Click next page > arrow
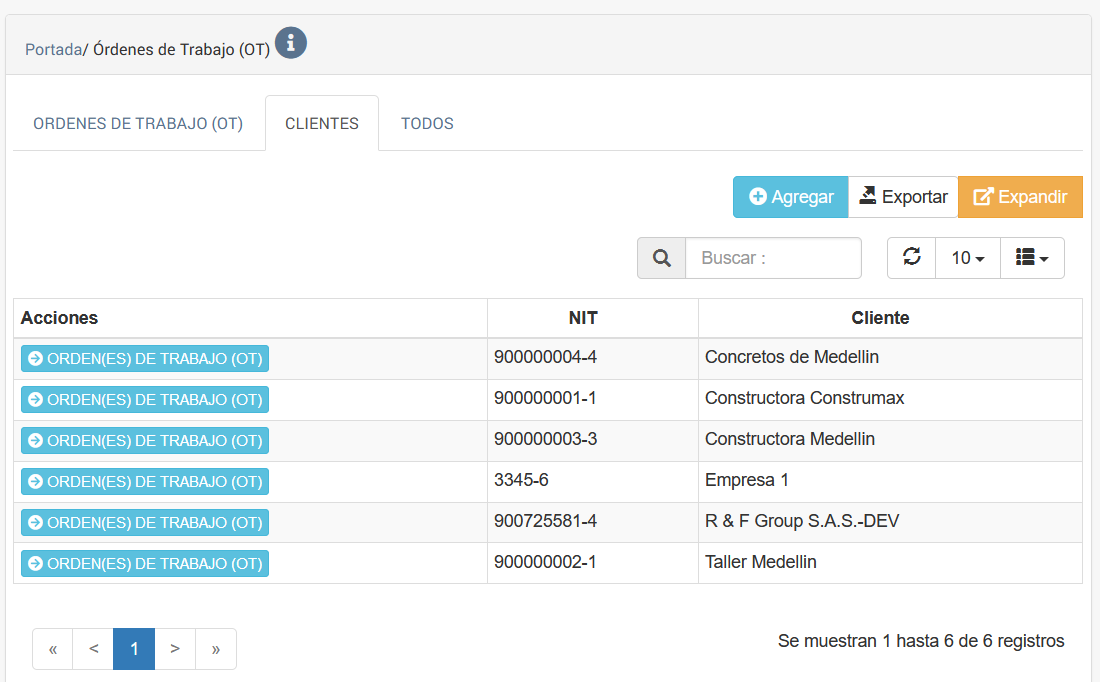 click(175, 649)
